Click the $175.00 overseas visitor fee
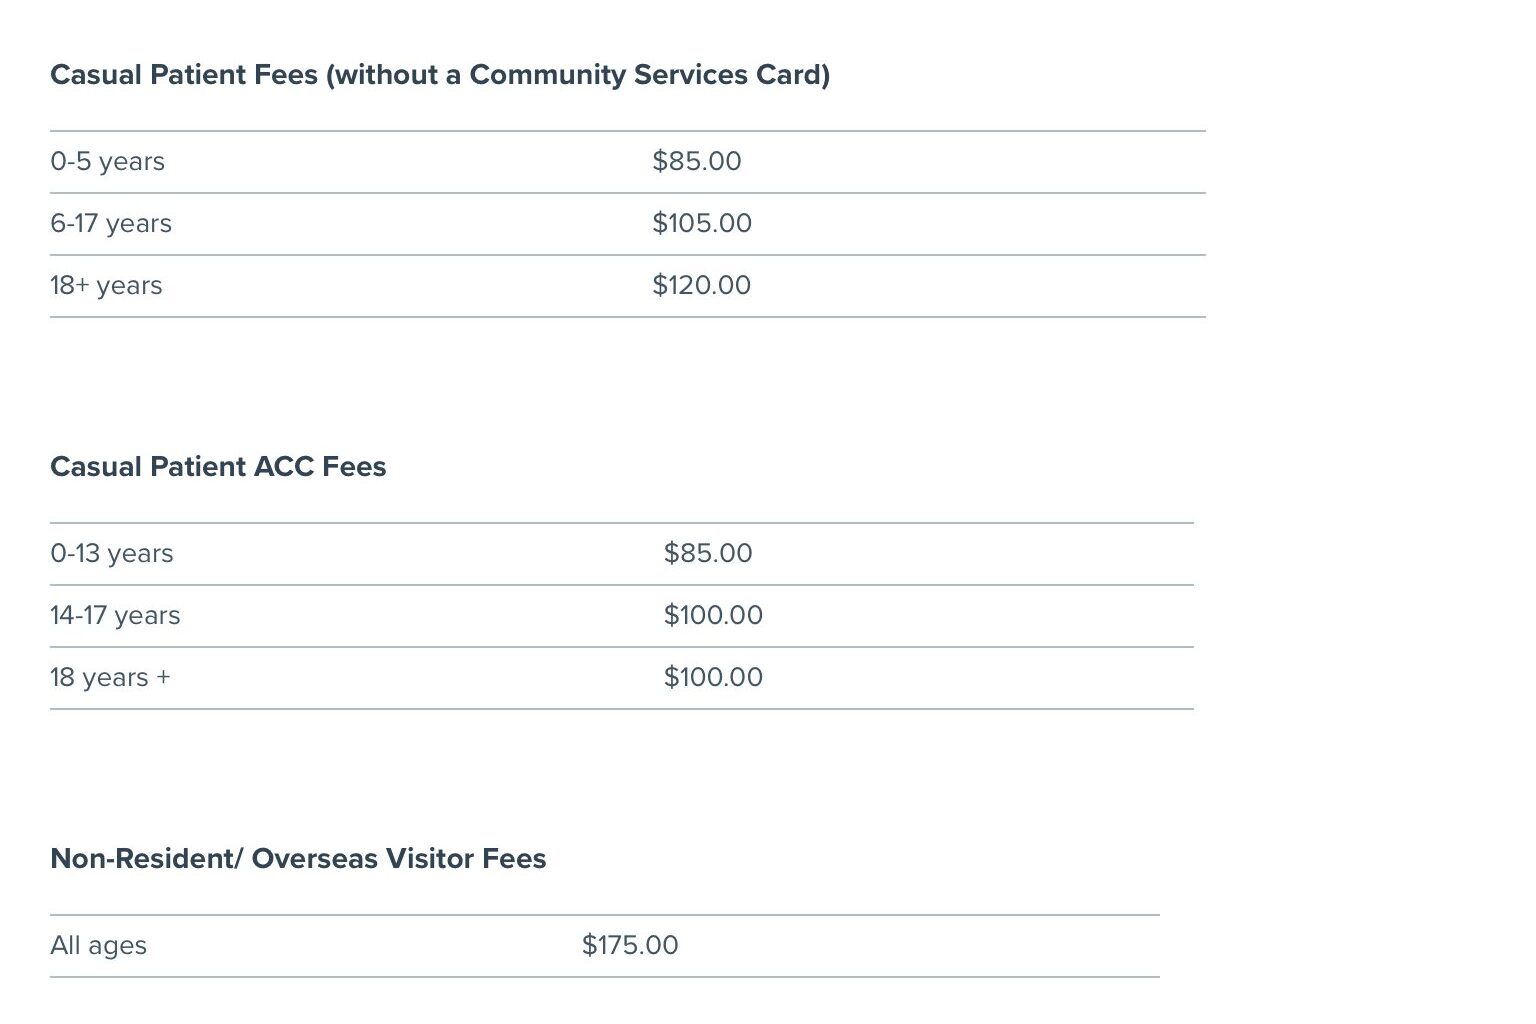Viewport: 1536px width, 1024px height. coord(629,945)
